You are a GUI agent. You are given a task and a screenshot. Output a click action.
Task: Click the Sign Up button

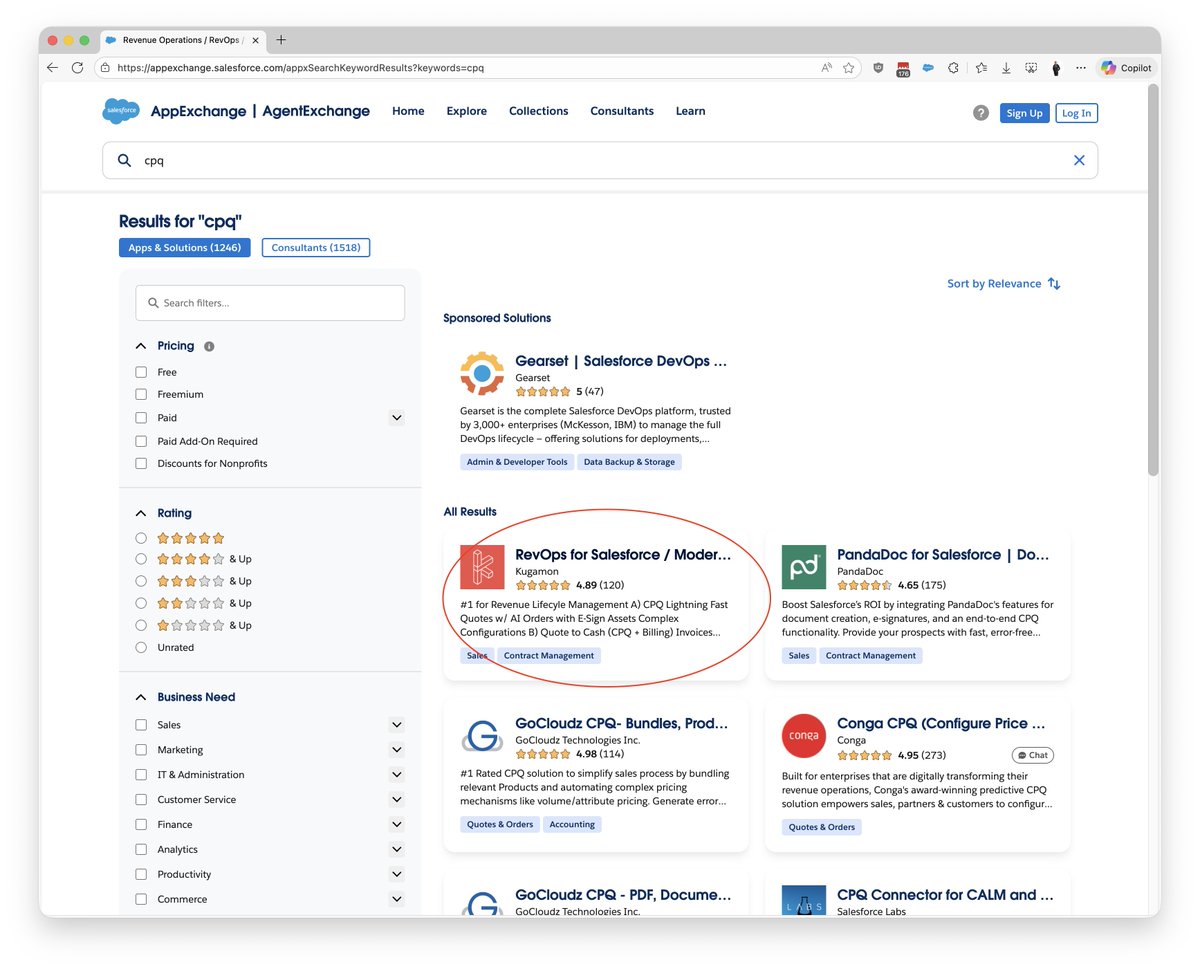click(x=1024, y=113)
